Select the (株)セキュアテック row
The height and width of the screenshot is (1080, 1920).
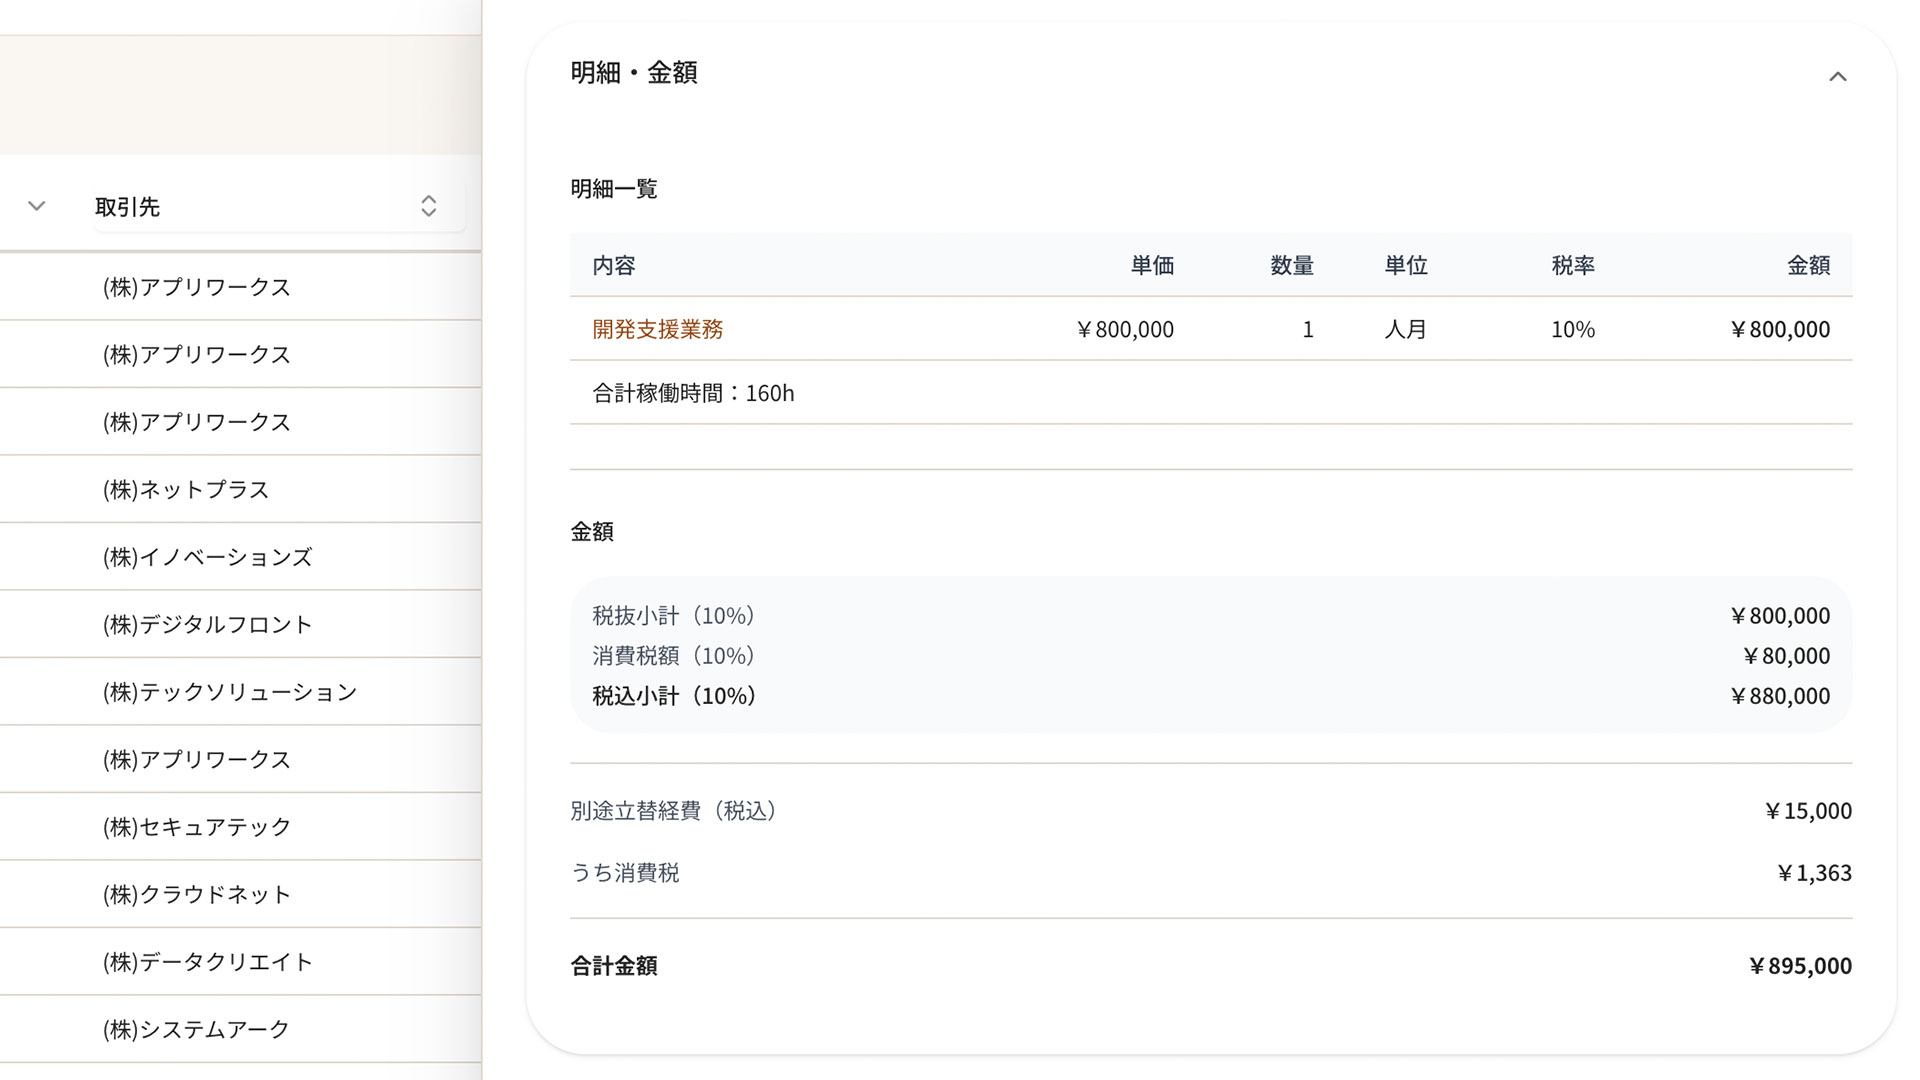[x=196, y=827]
